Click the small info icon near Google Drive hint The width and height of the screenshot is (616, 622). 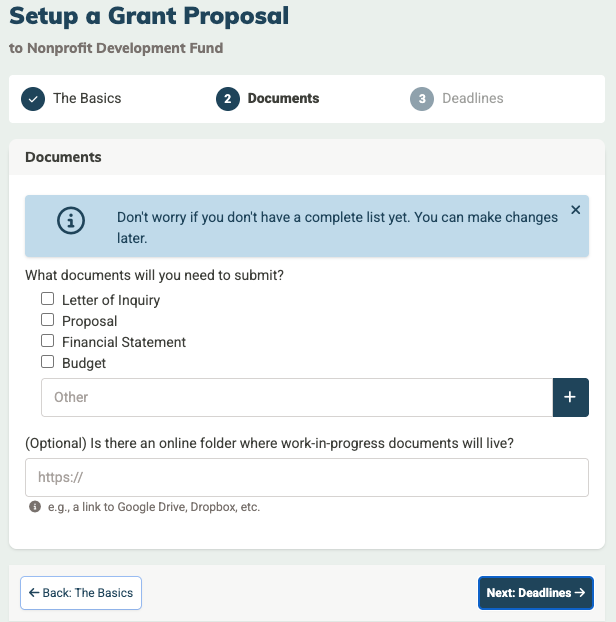tap(35, 507)
